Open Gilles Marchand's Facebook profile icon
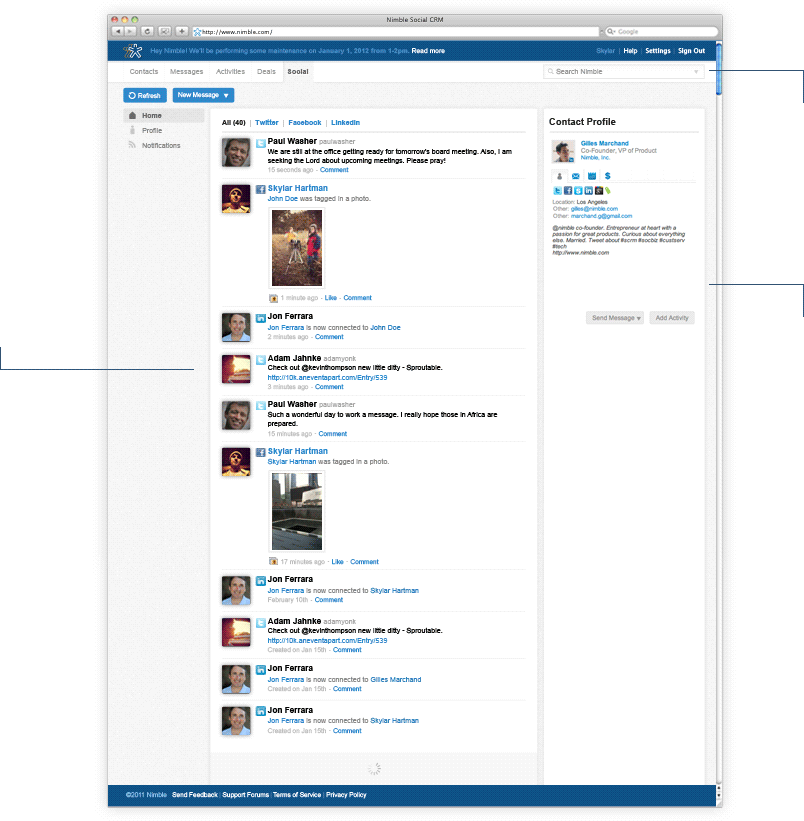804x821 pixels. [x=568, y=191]
